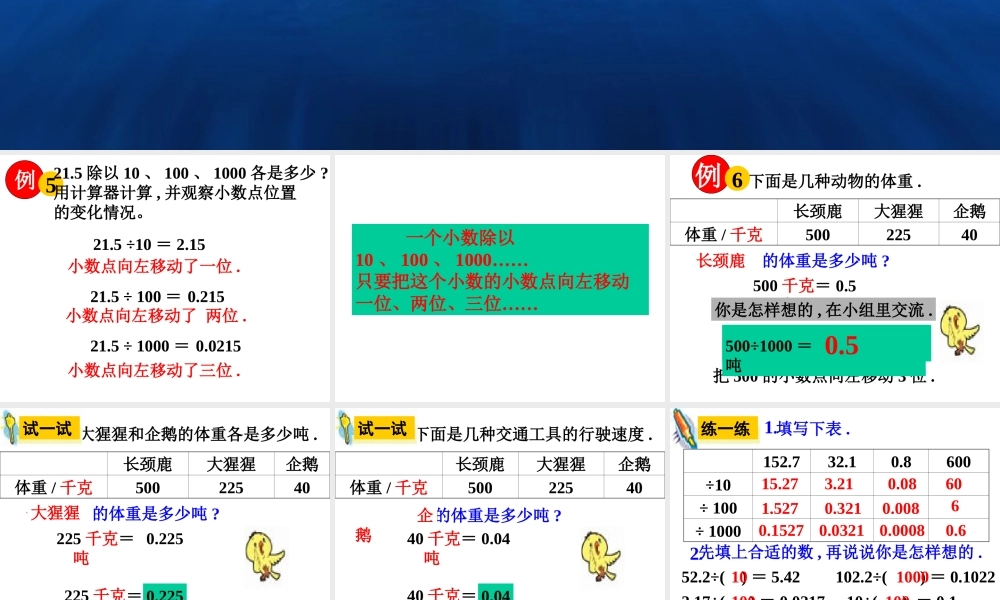Screen dimensions: 1000x600
Task: Click 长颈鹿 header in 例6 table
Action: click(818, 211)
